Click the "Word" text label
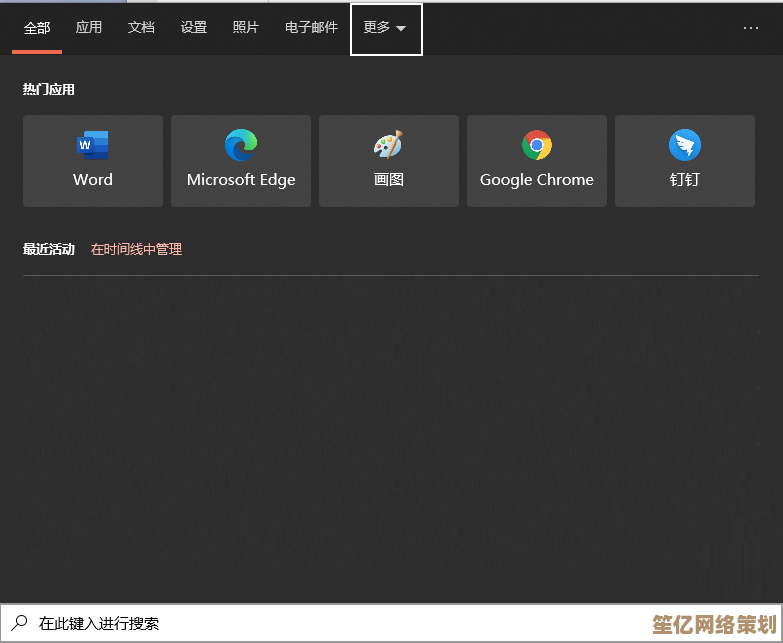783x643 pixels. pos(93,180)
